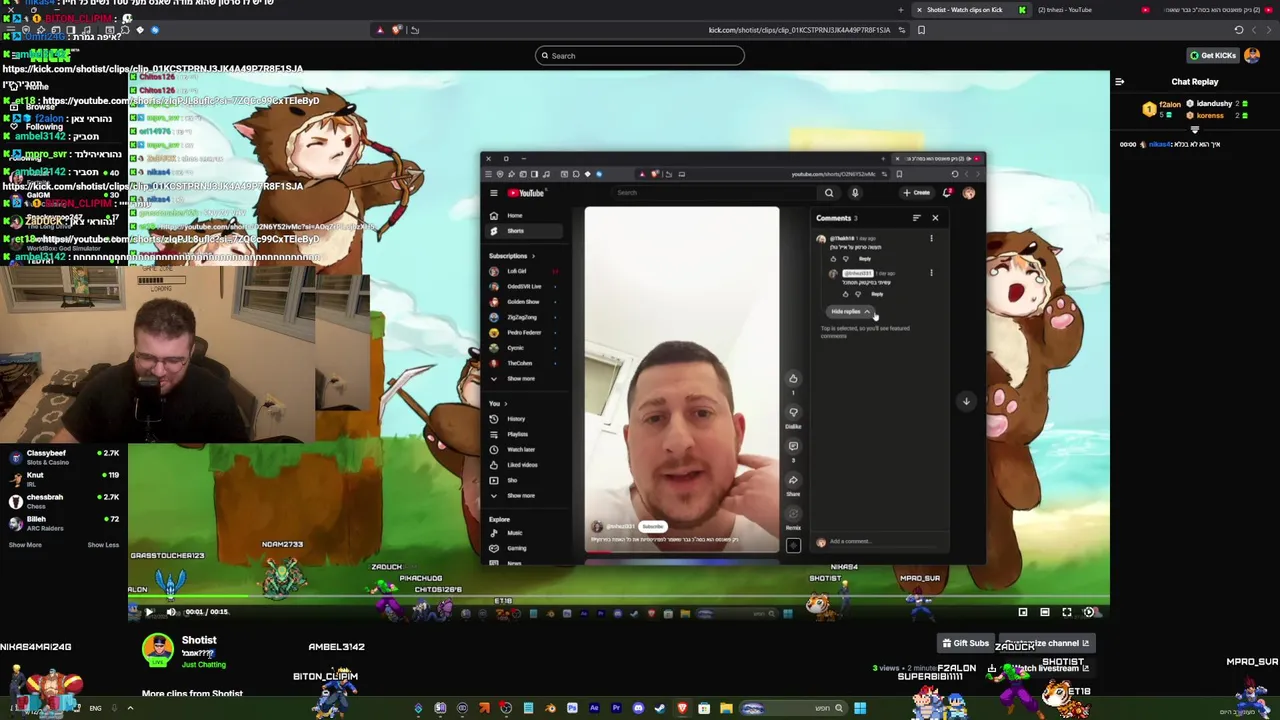Screen dimensions: 1280x720
Task: Click the YouTube logo
Action: tap(526, 193)
